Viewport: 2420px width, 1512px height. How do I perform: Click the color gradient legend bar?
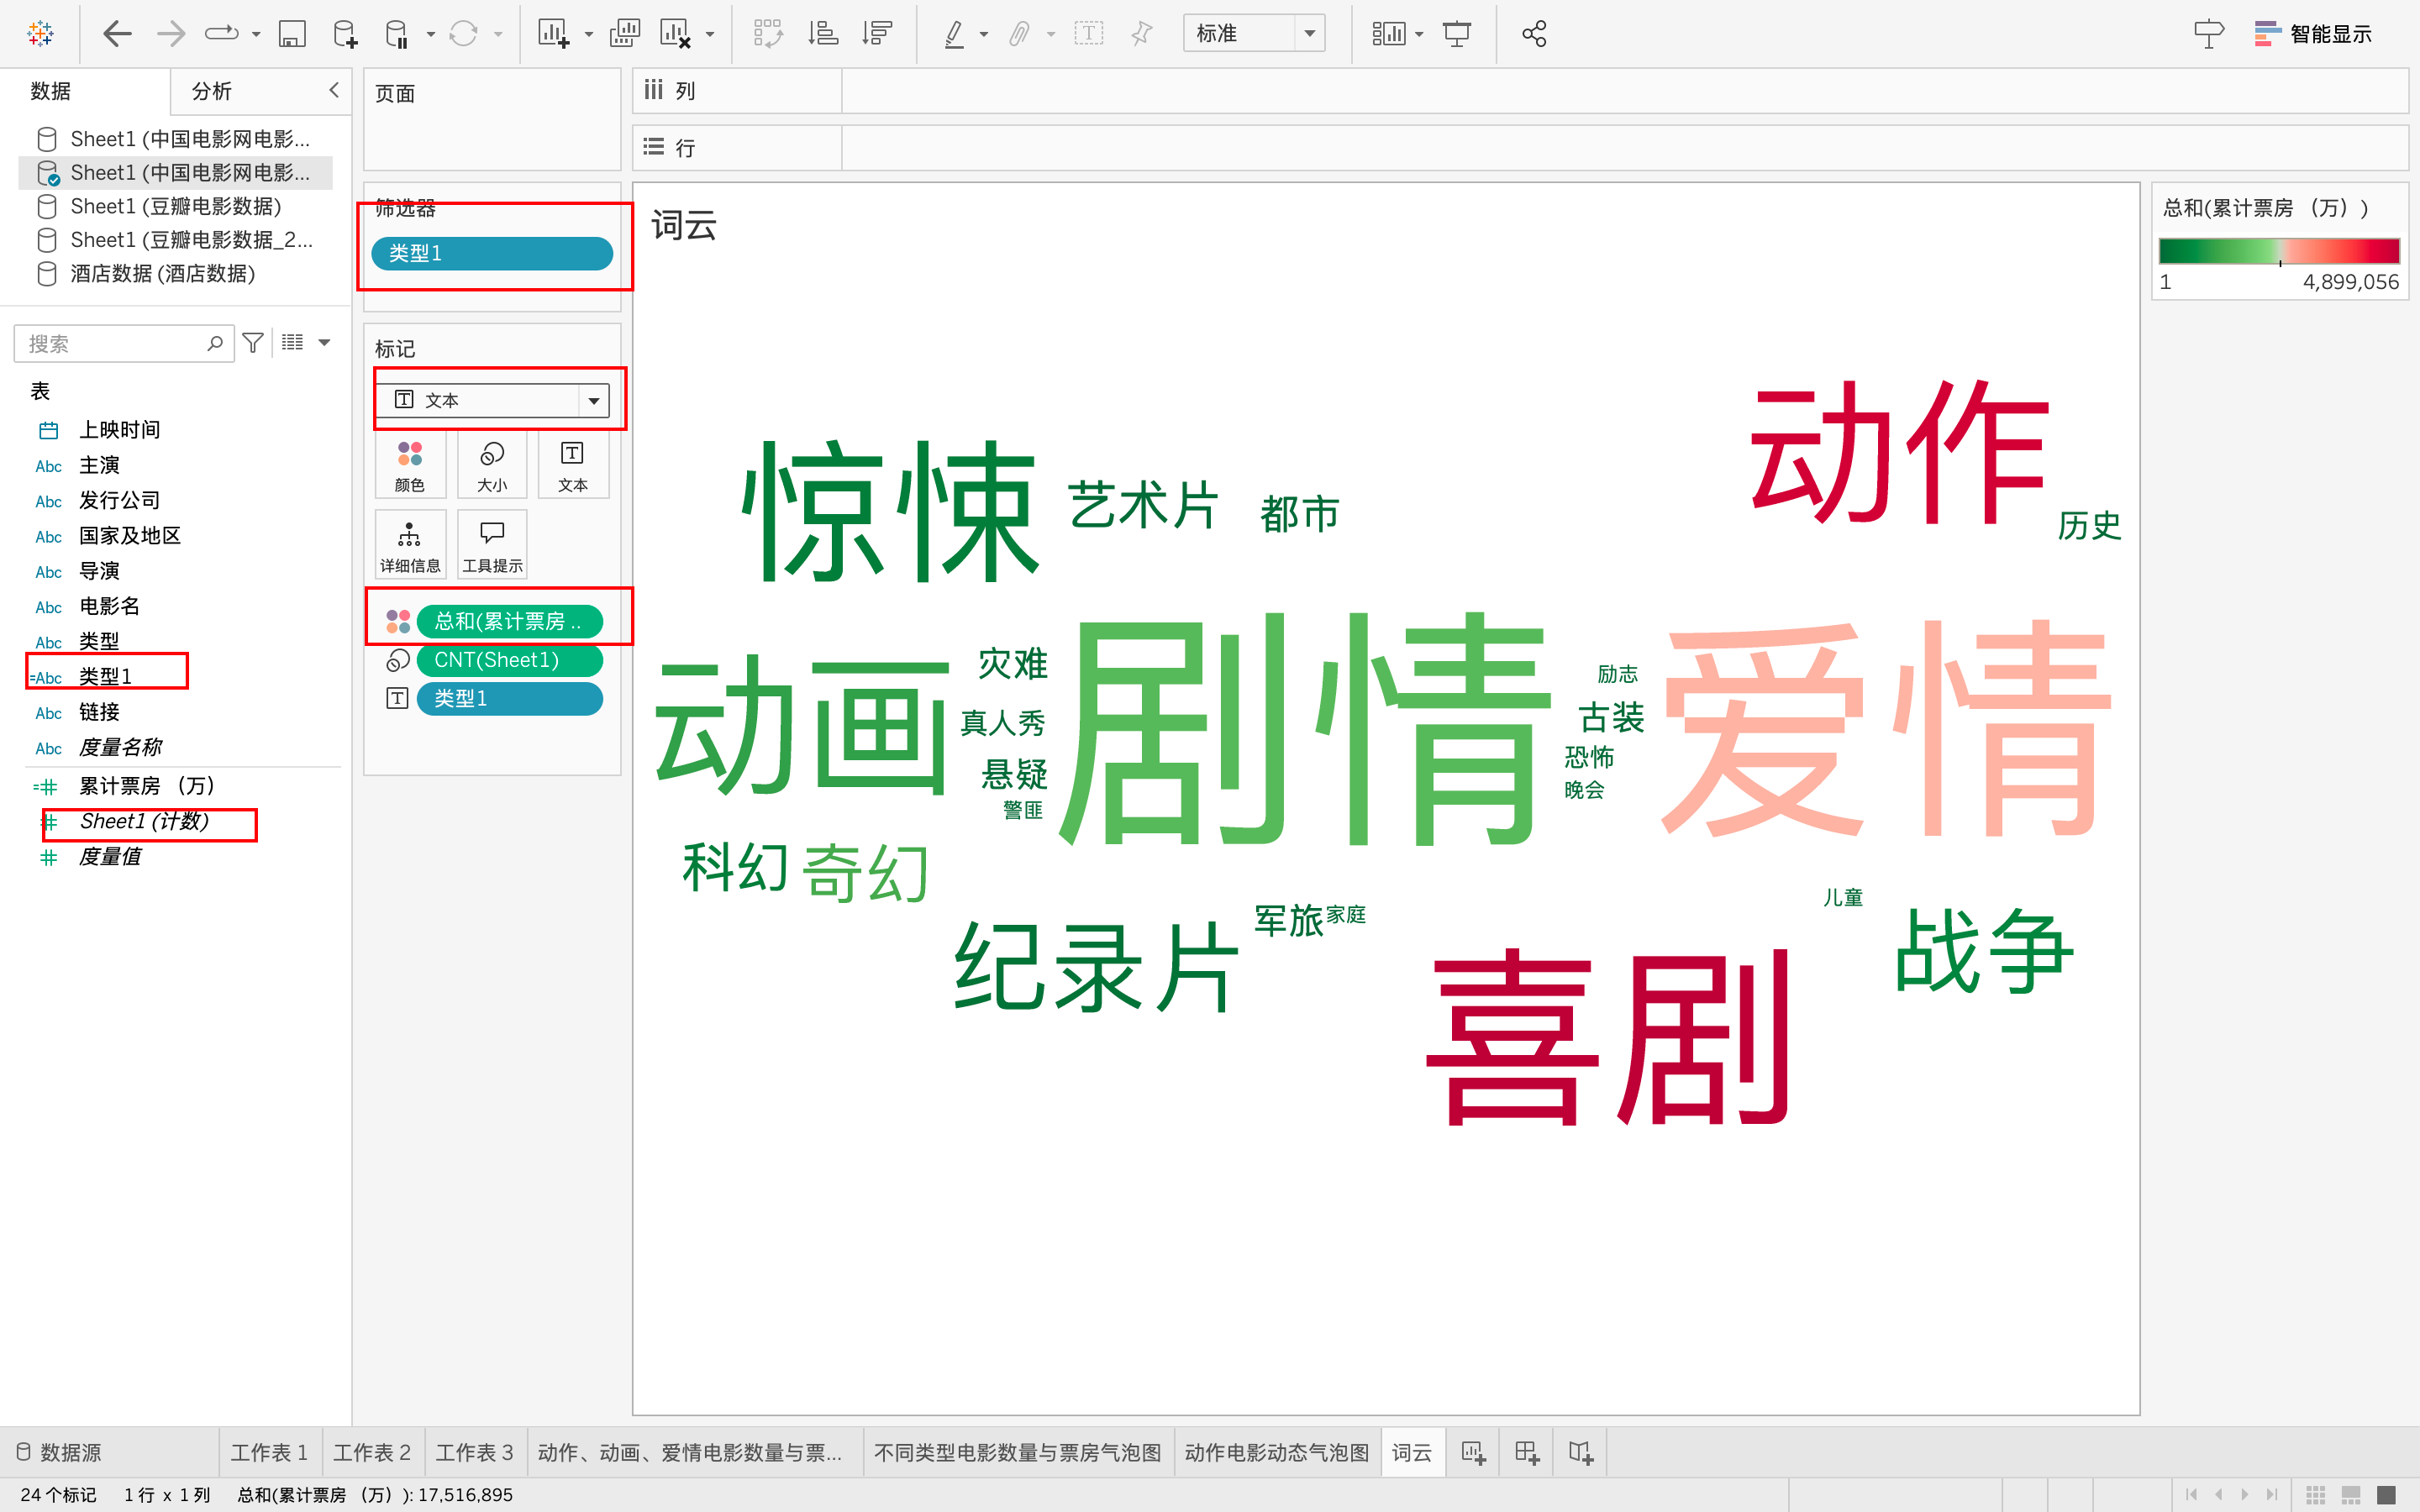[x=2278, y=251]
